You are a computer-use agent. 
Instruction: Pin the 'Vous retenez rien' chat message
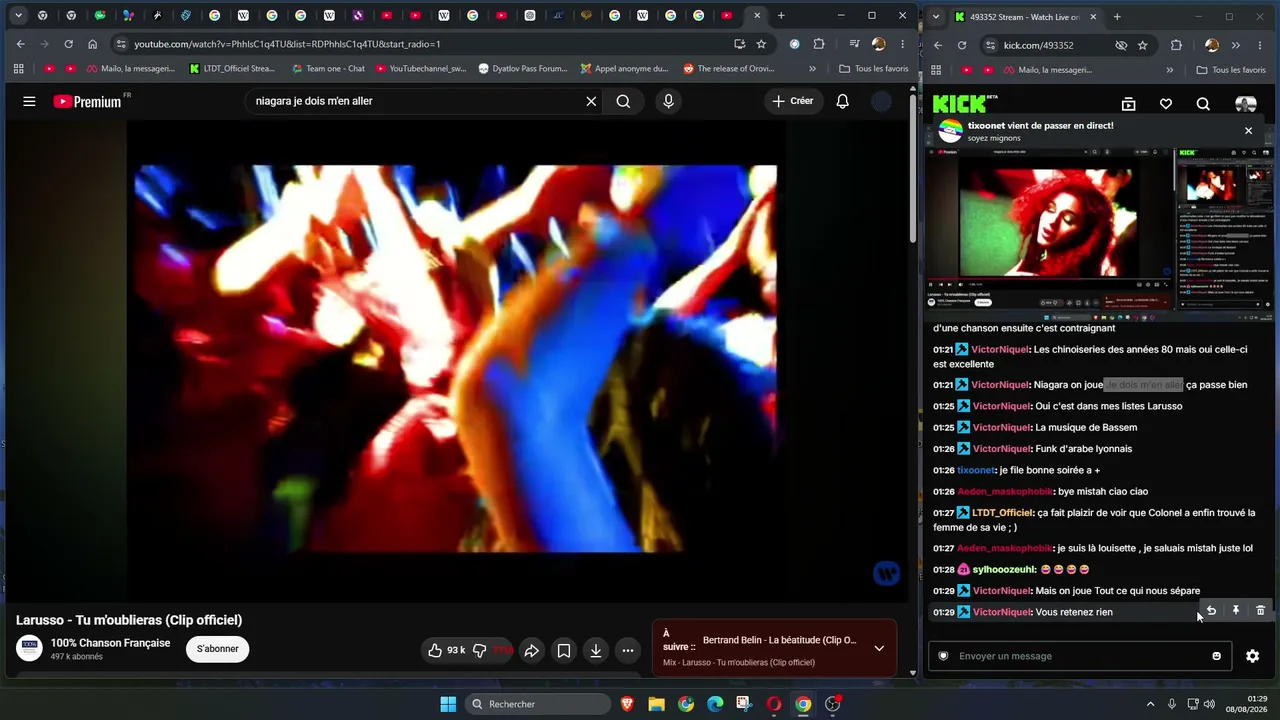pyautogui.click(x=1236, y=610)
